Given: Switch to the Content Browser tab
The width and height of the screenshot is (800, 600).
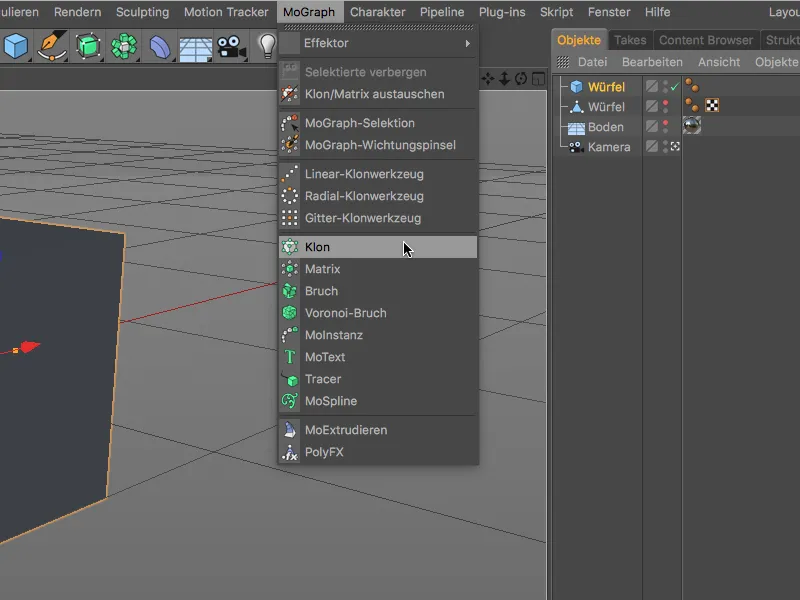Looking at the screenshot, I should click(x=706, y=40).
